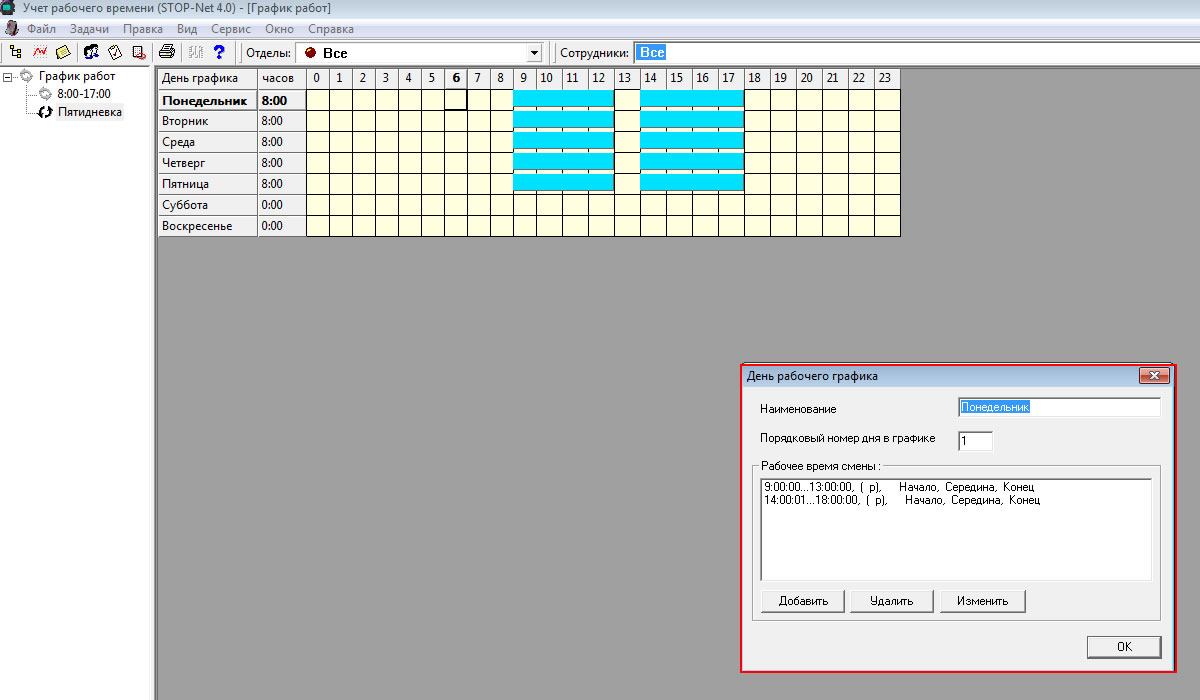This screenshot has width=1200, height=700.
Task: Click Пятница's morning blue bar (9-13)
Action: pyautogui.click(x=563, y=182)
